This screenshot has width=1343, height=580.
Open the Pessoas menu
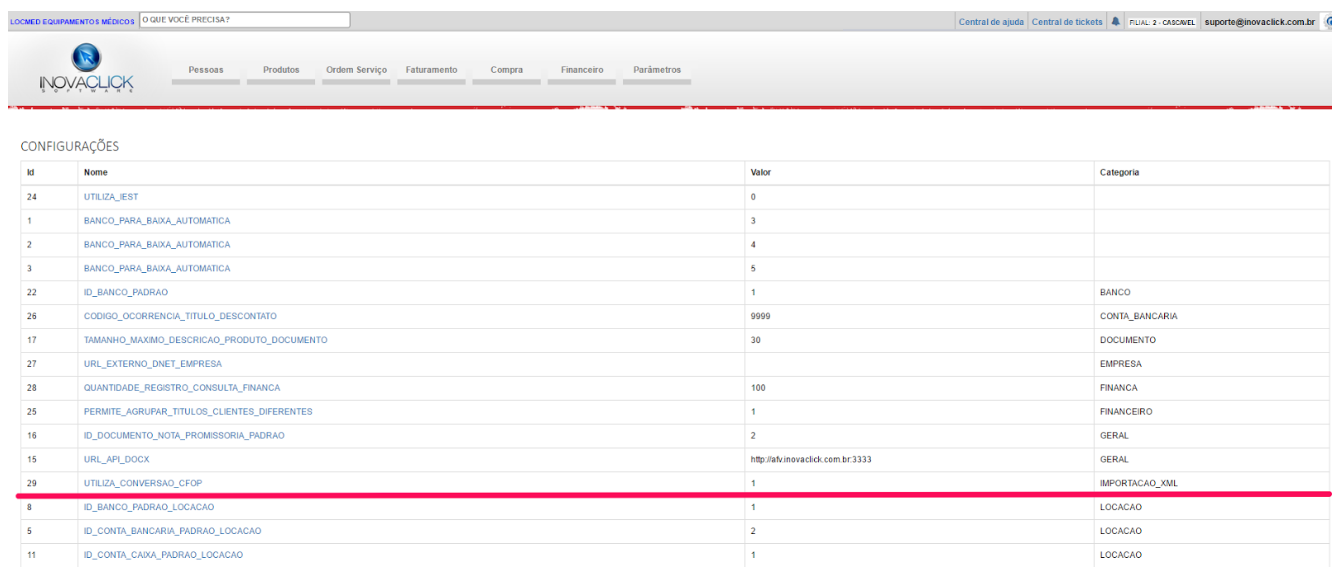click(206, 70)
